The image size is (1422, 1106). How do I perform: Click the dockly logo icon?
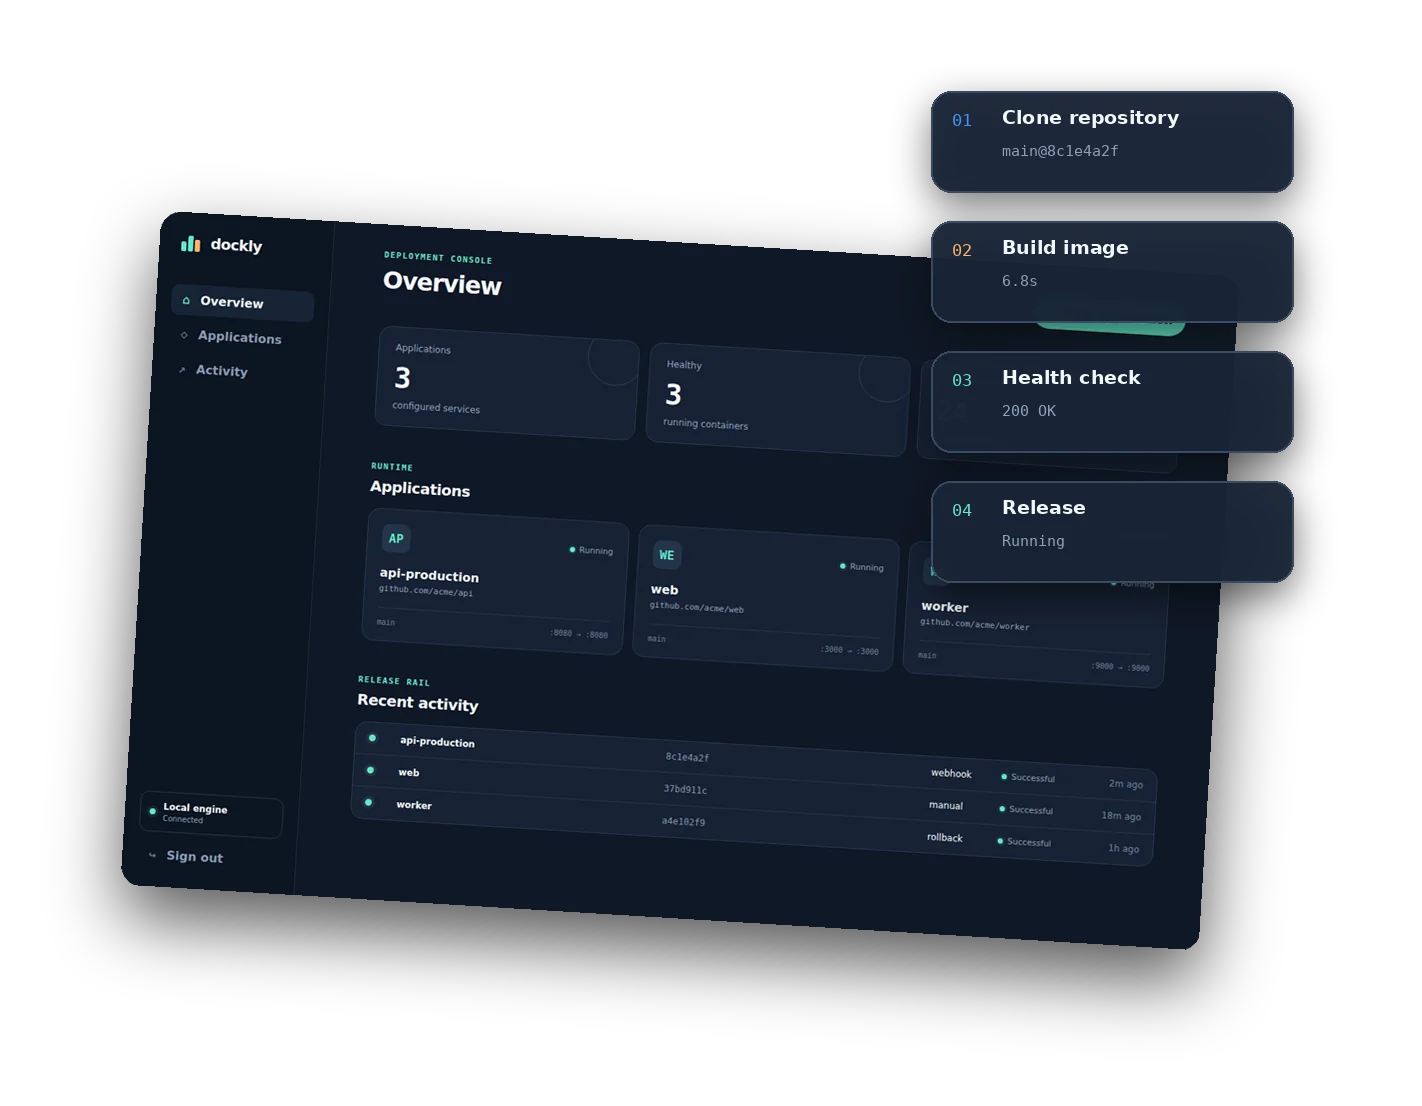(190, 243)
